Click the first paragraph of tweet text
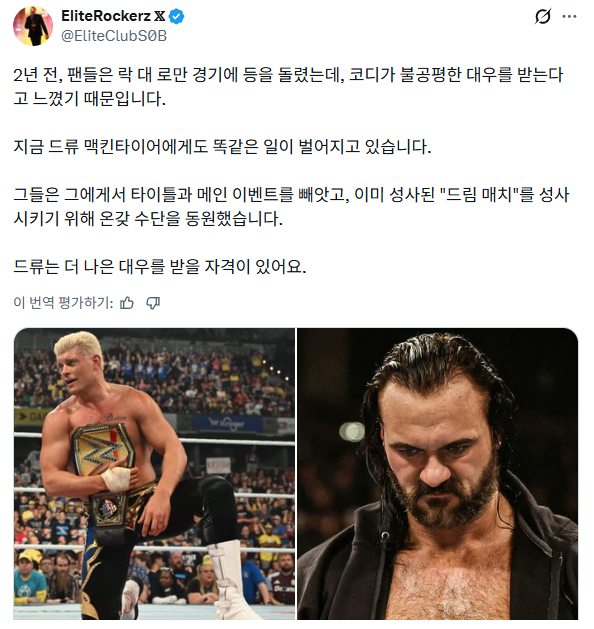Screen dimensions: 594x629 click(288, 87)
